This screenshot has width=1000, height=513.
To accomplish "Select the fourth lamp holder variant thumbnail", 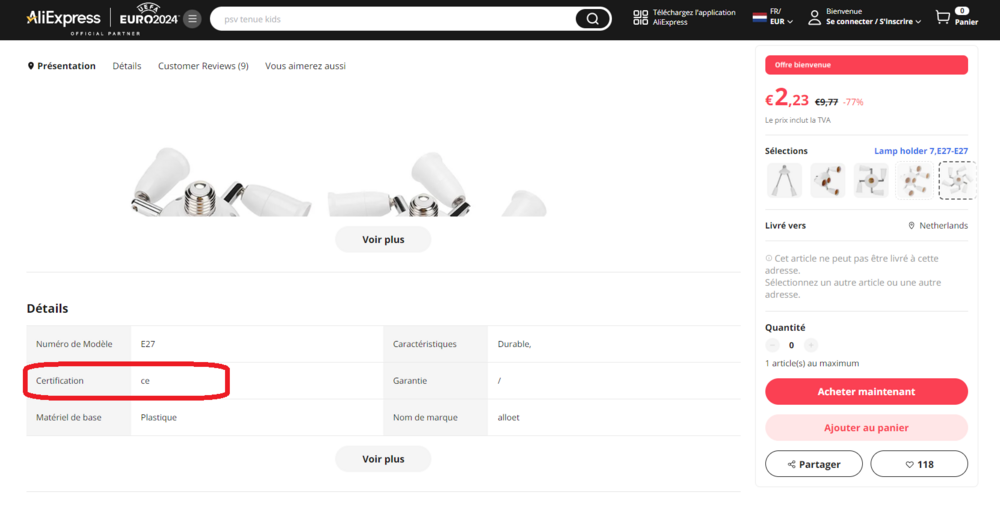I will (915, 181).
